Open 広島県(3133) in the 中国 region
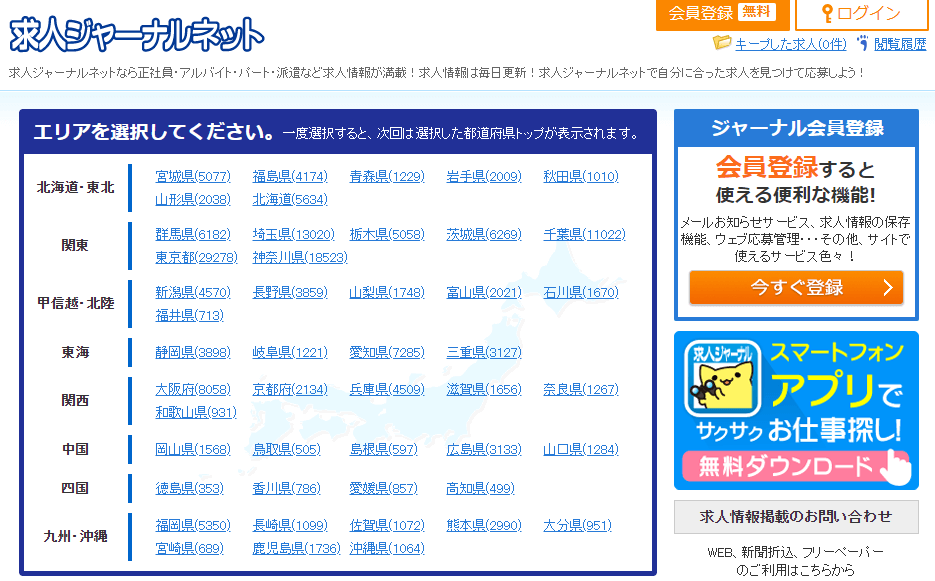 484,450
